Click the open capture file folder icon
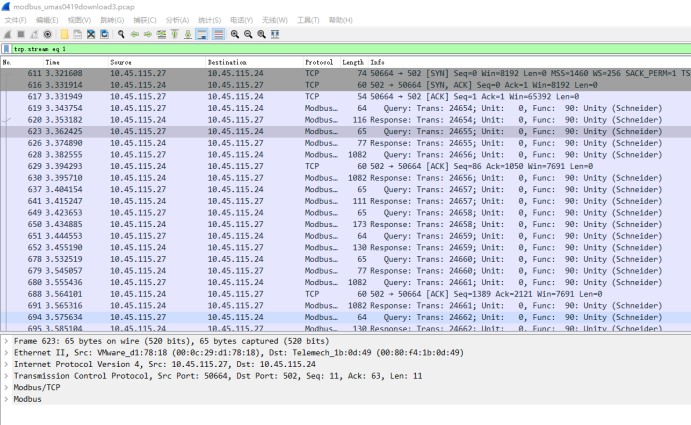 coord(63,34)
